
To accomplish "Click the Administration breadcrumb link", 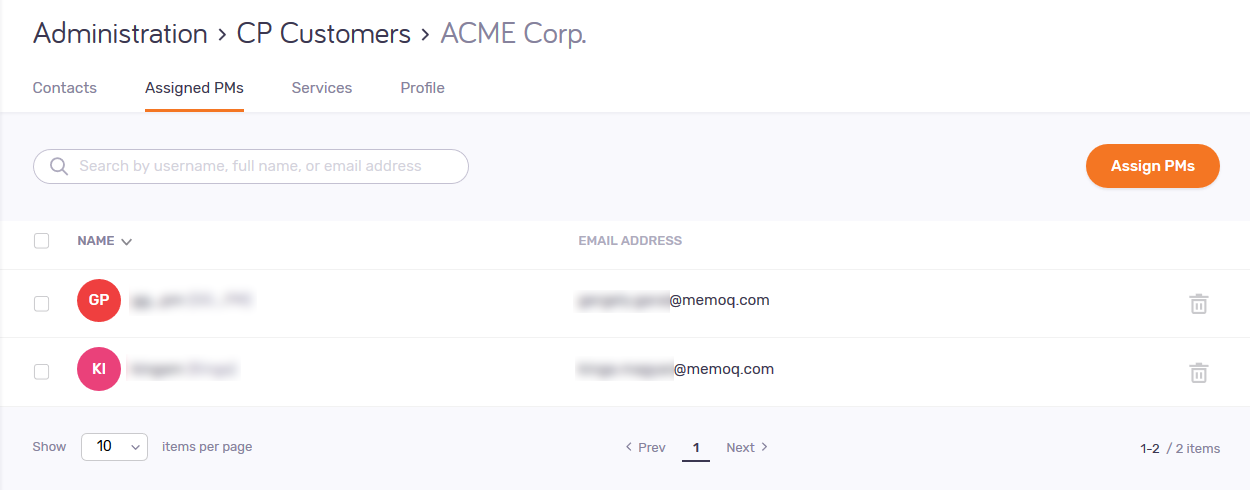I will pyautogui.click(x=120, y=34).
